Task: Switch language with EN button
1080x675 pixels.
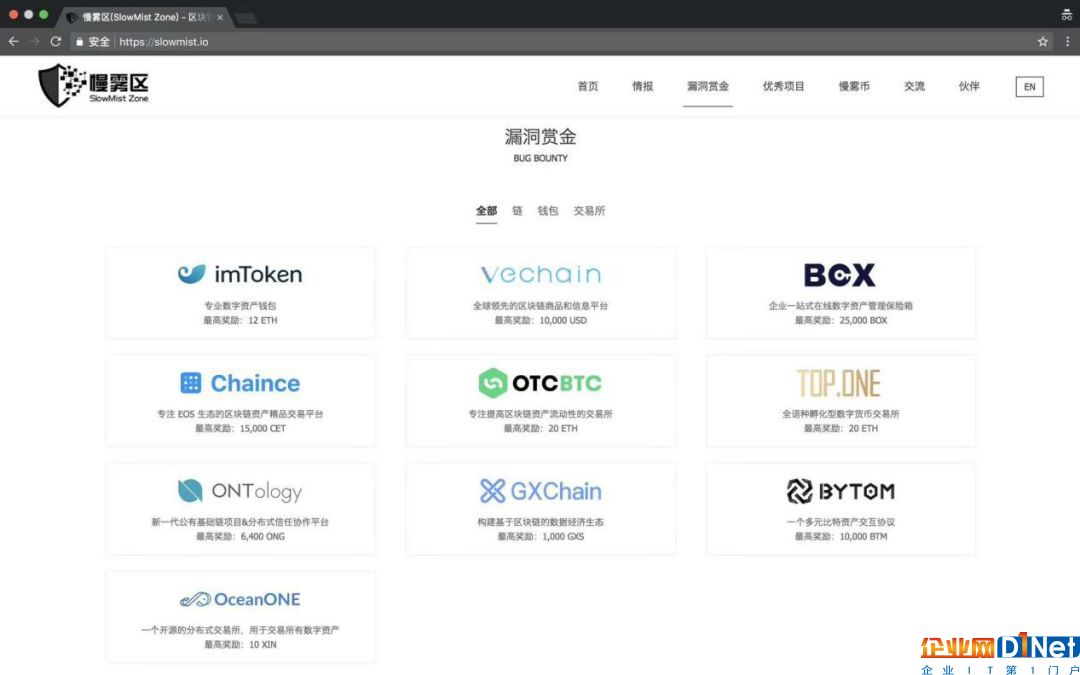Action: pos(1030,87)
